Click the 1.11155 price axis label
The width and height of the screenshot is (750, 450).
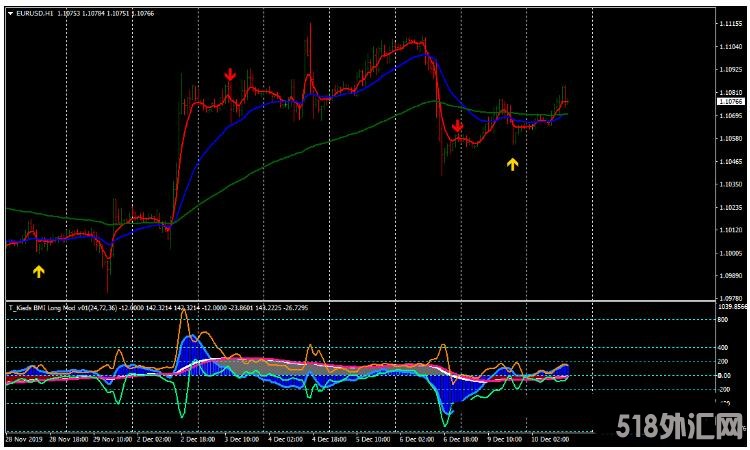click(x=728, y=25)
